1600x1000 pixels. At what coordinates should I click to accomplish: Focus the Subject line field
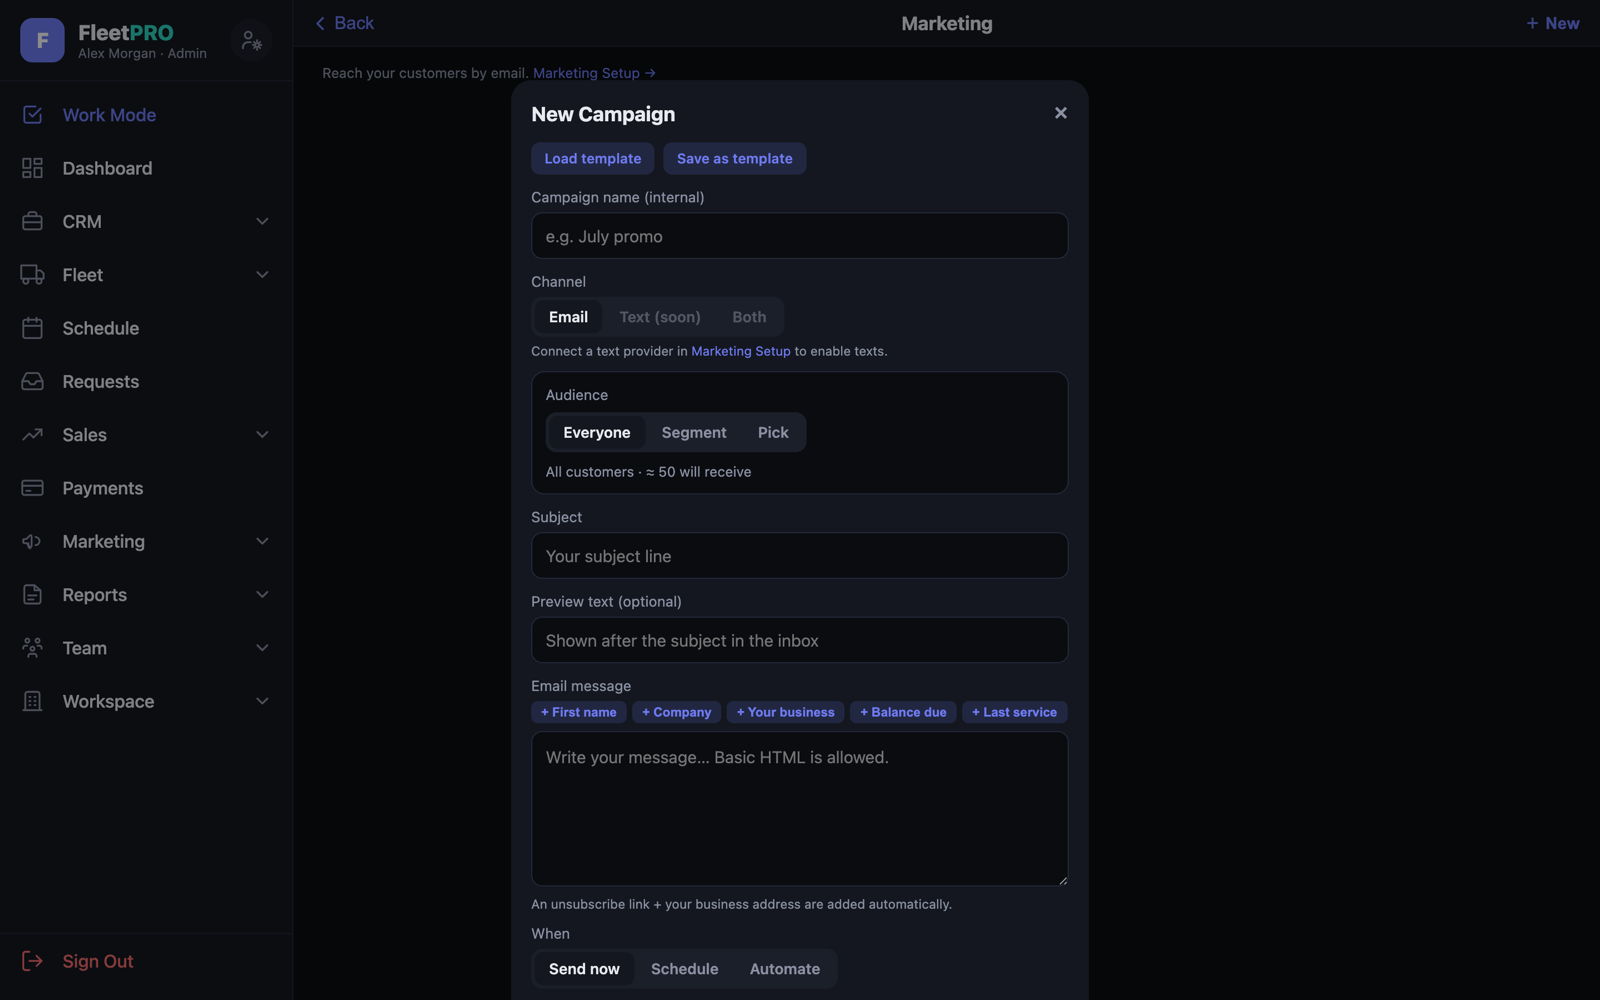tap(800, 556)
